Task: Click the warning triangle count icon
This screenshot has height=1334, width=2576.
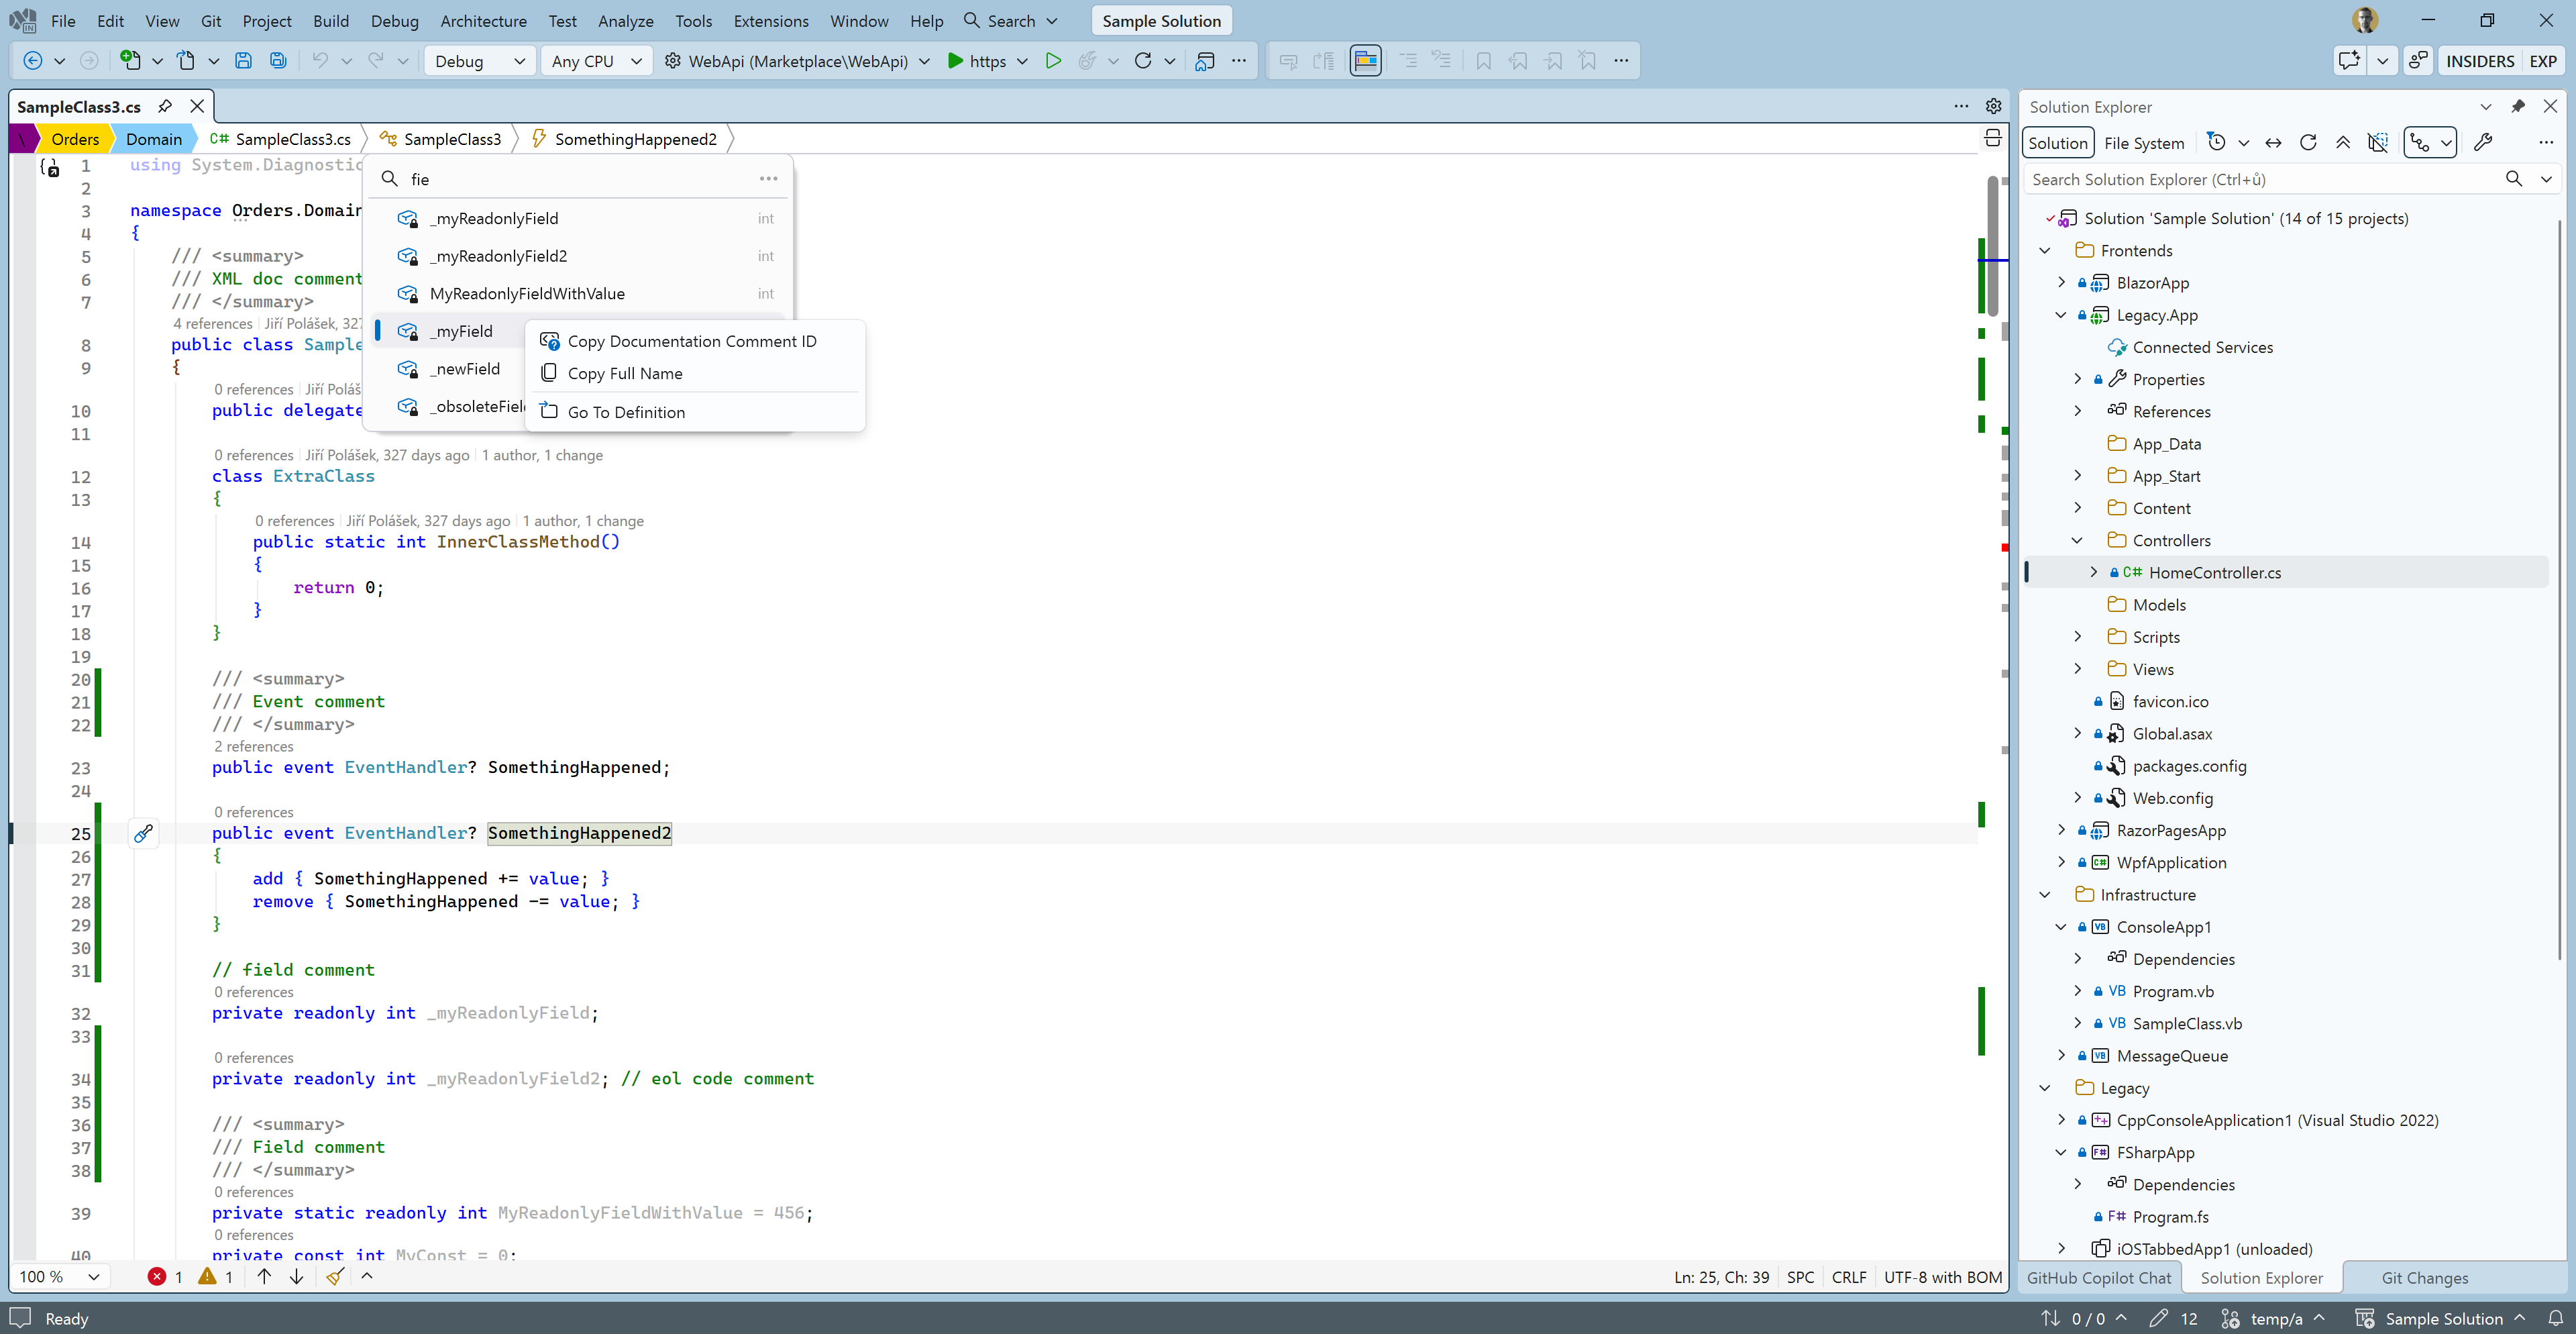Action: pos(207,1276)
